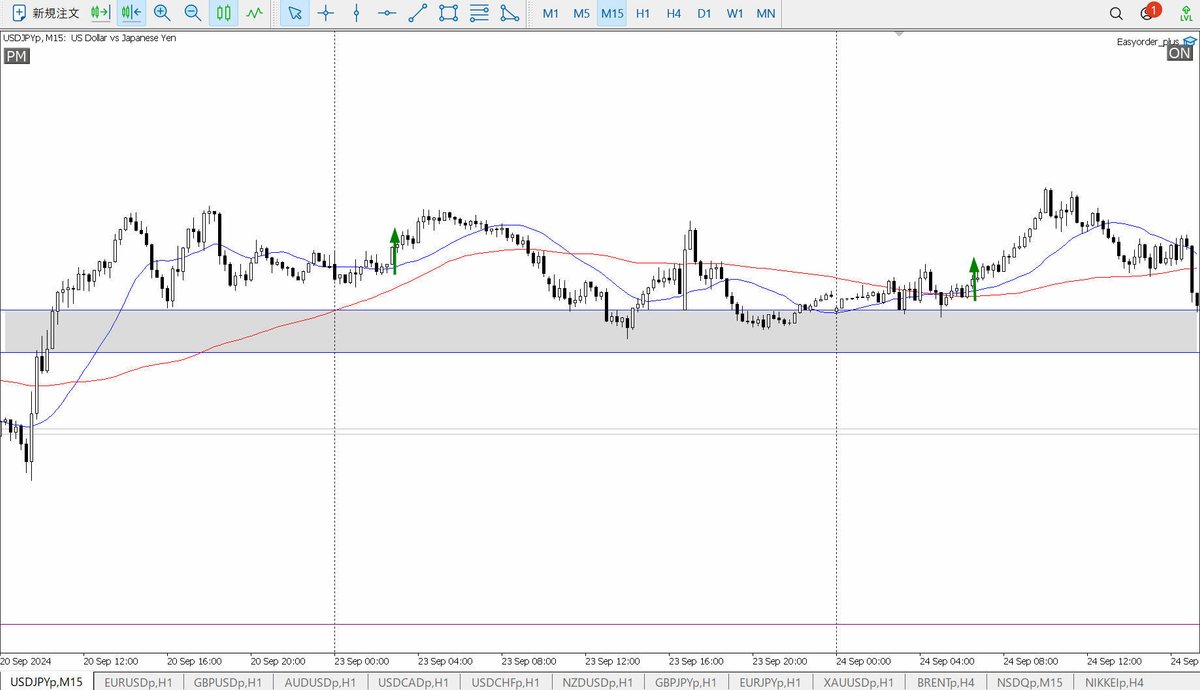This screenshot has width=1200, height=690.
Task: Select the vertical line drawing tool
Action: click(356, 14)
